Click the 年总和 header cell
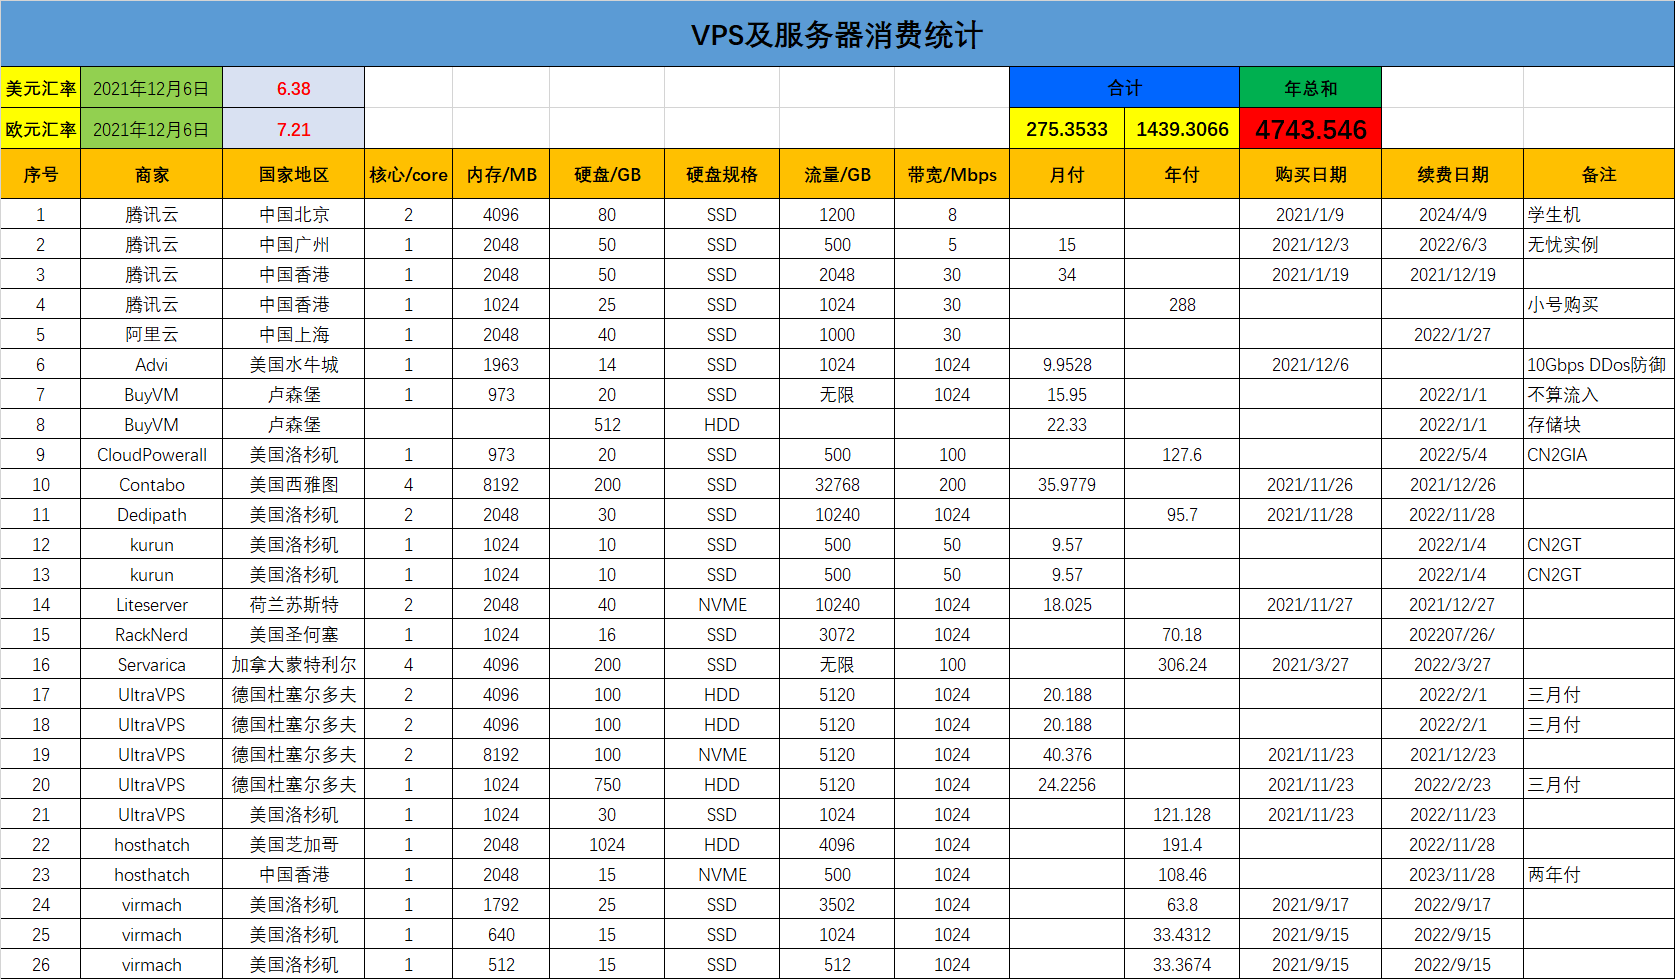Screen dimensions: 1675x979 click(1310, 88)
